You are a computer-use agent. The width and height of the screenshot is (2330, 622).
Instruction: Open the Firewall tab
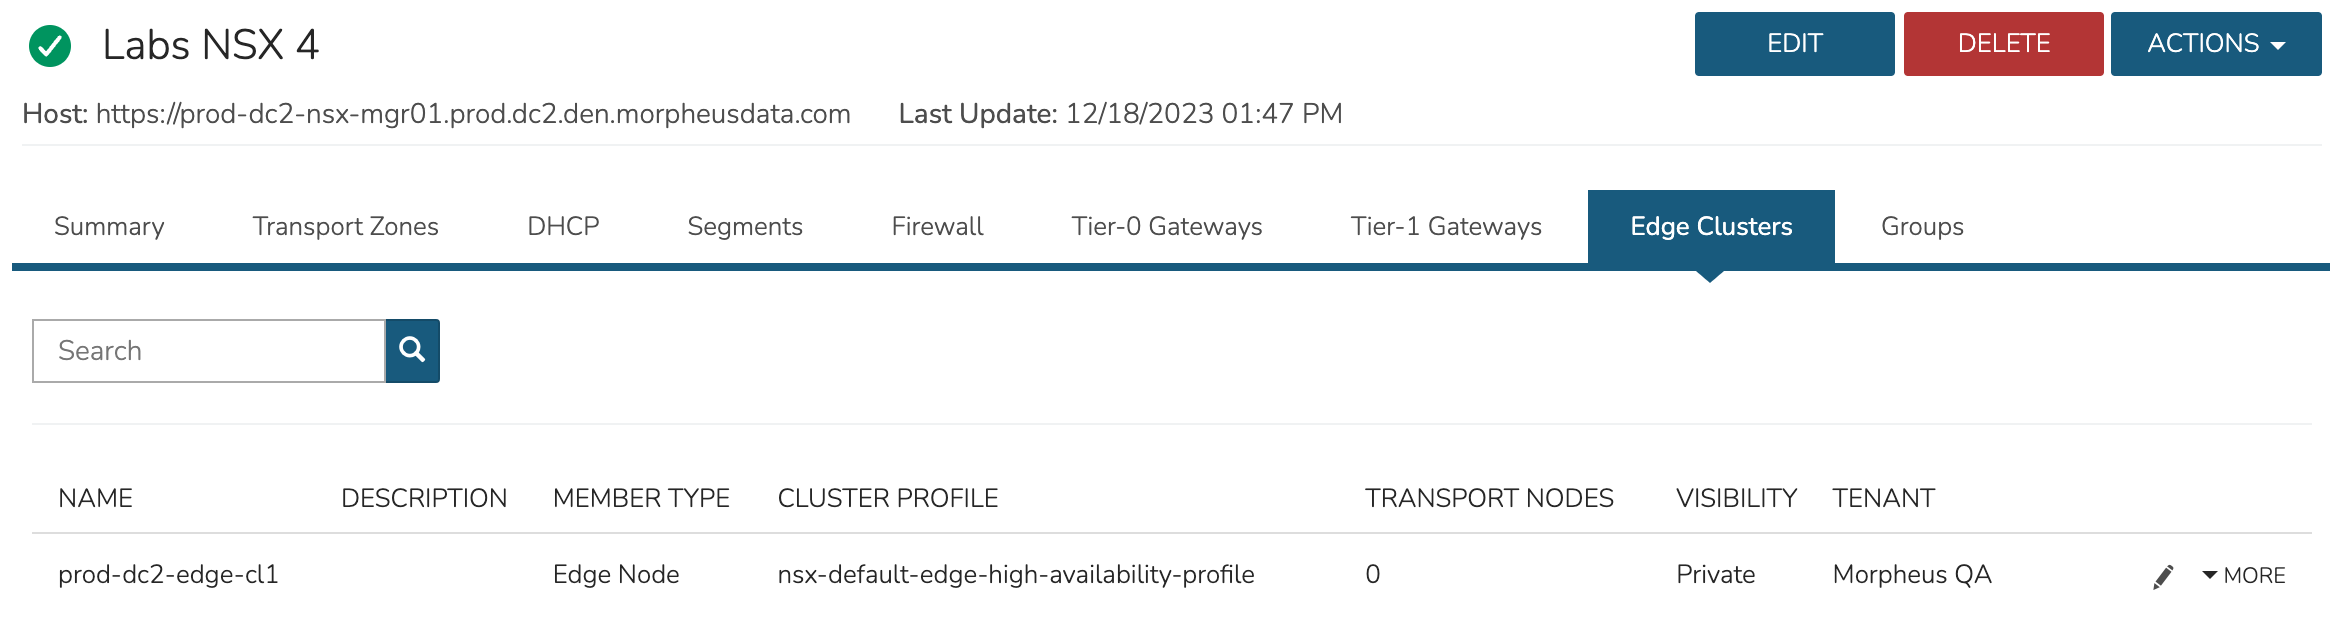tap(936, 226)
